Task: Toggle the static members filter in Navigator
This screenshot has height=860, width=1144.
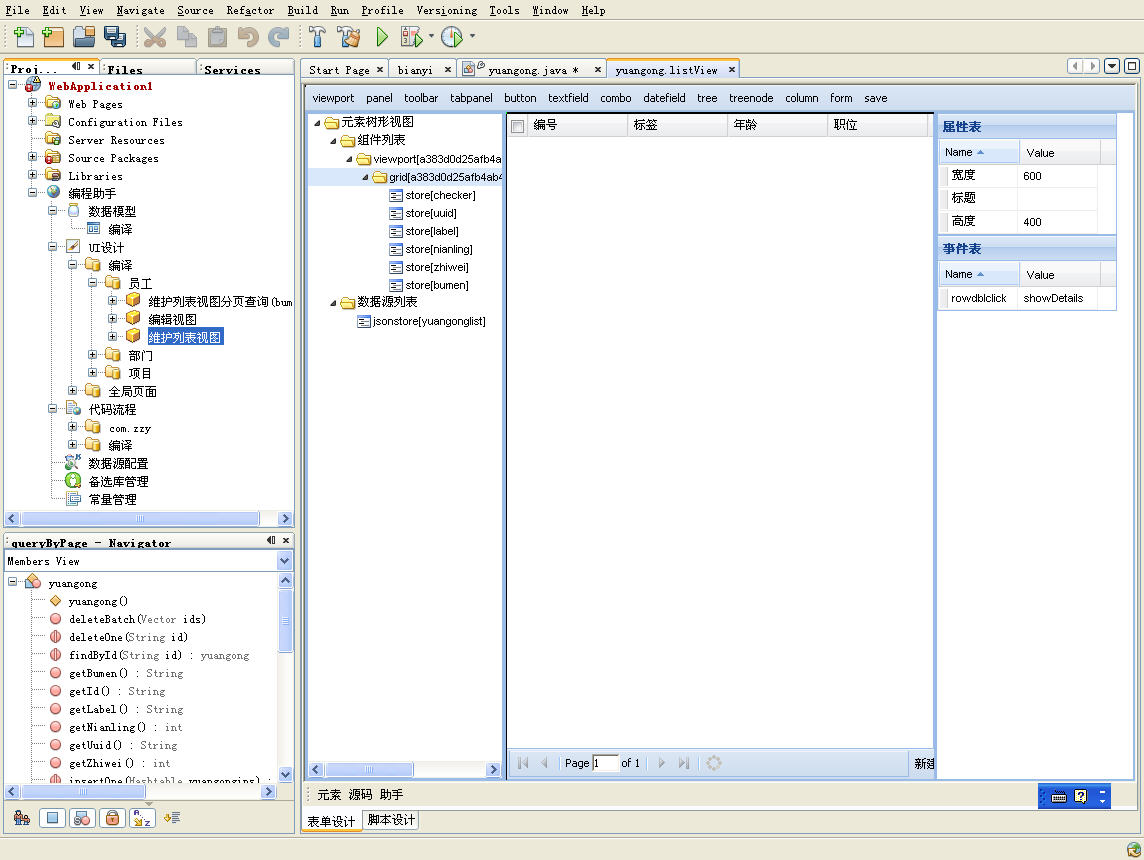Action: click(x=81, y=817)
